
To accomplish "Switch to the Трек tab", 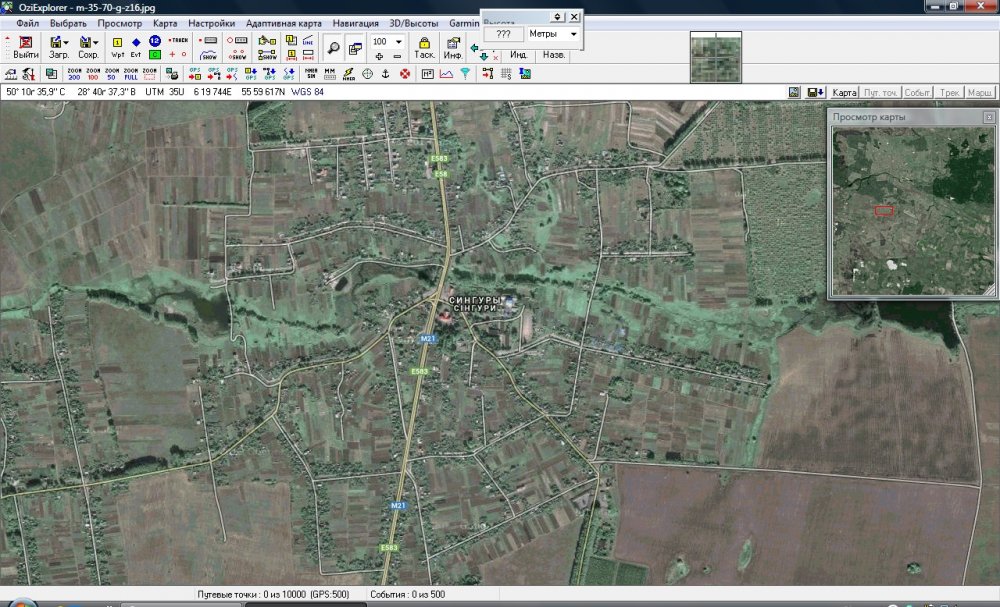I will click(x=950, y=92).
